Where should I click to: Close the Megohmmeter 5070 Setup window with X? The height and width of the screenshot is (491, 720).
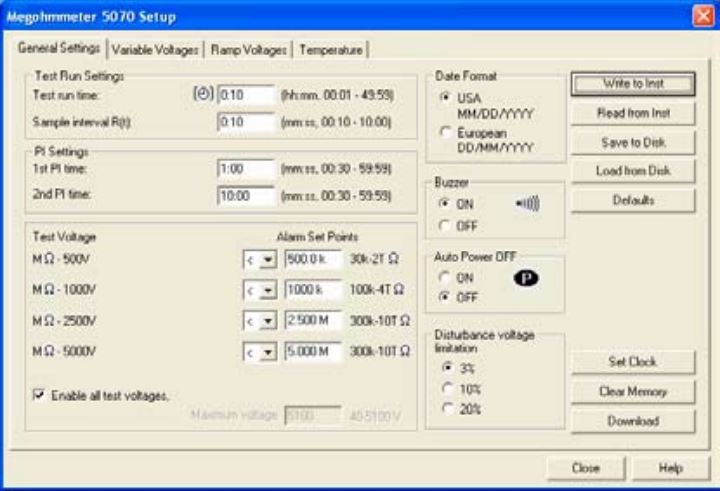tap(703, 16)
